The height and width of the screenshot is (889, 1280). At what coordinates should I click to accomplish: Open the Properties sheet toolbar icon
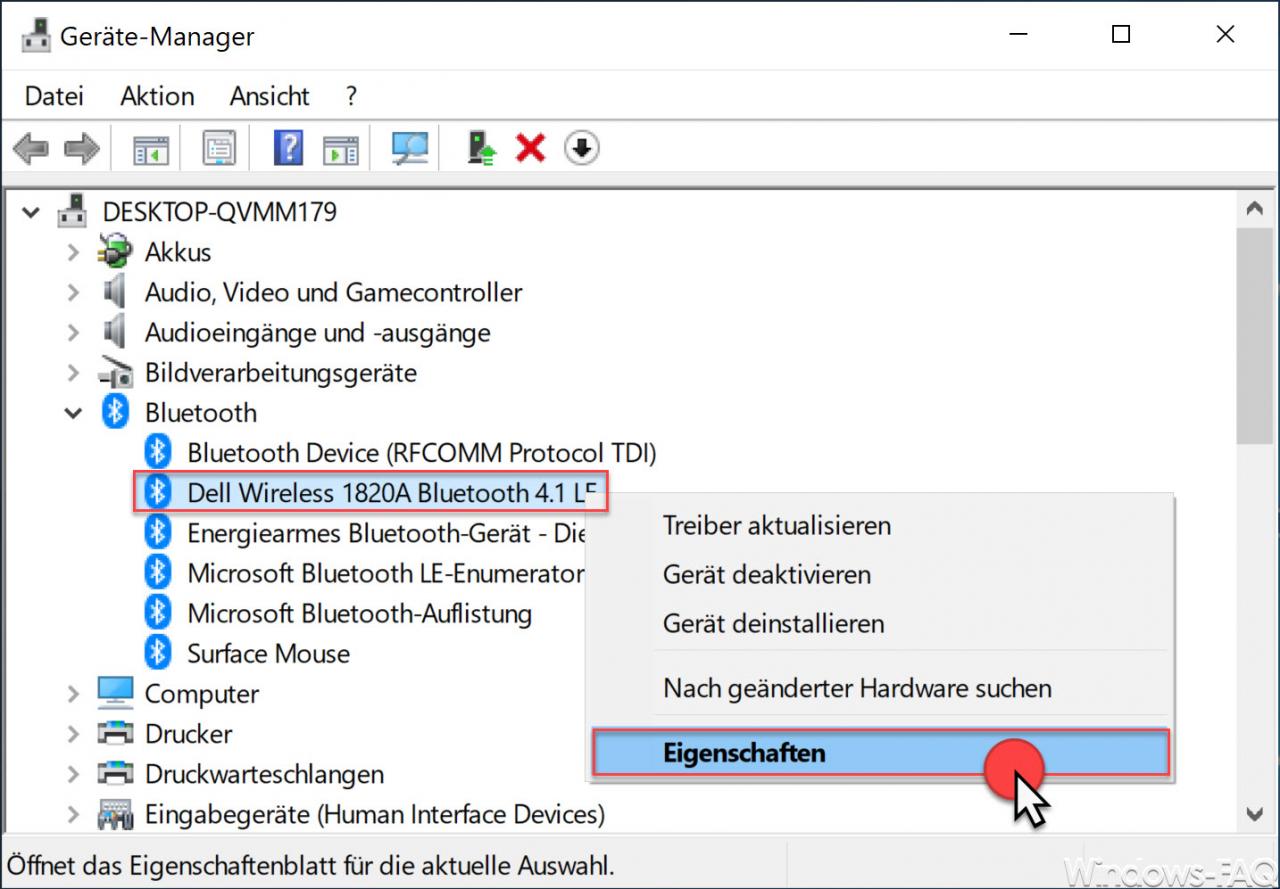[x=219, y=149]
